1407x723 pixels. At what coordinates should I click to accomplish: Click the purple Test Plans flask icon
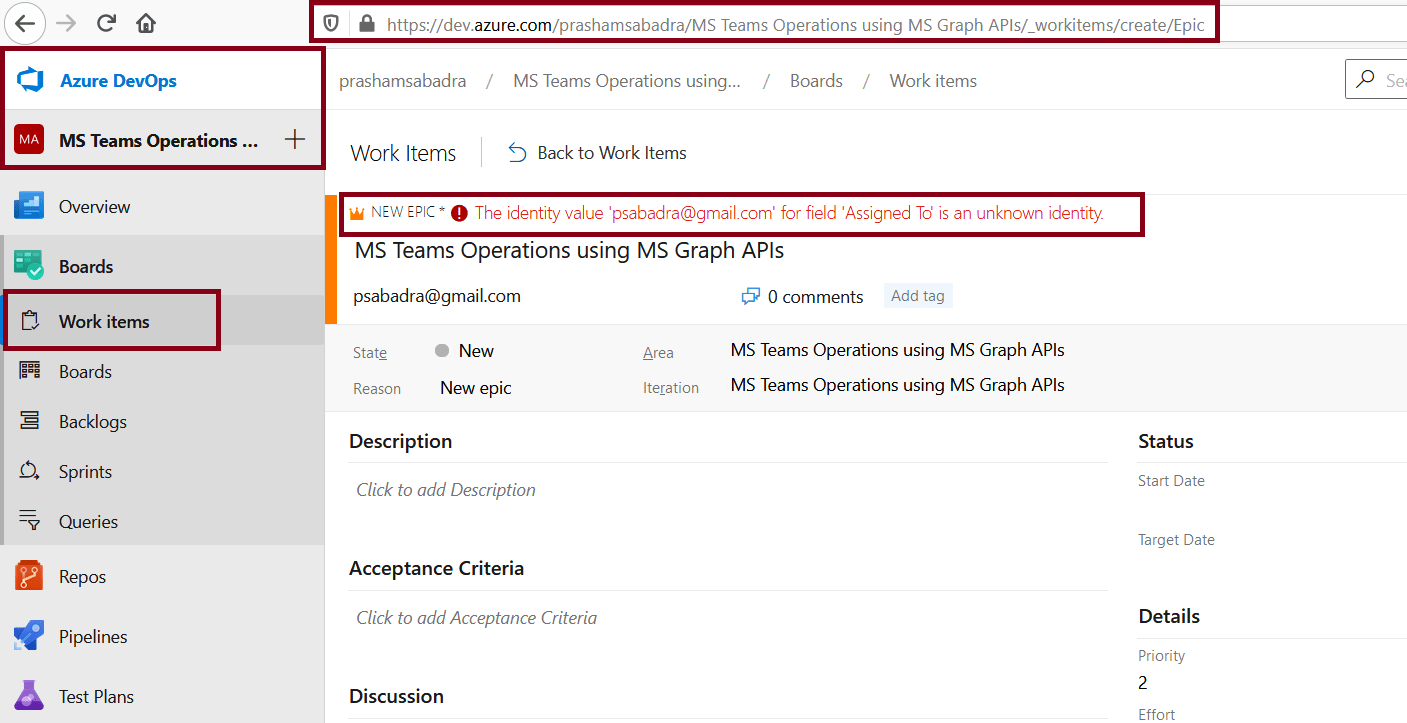click(x=29, y=696)
